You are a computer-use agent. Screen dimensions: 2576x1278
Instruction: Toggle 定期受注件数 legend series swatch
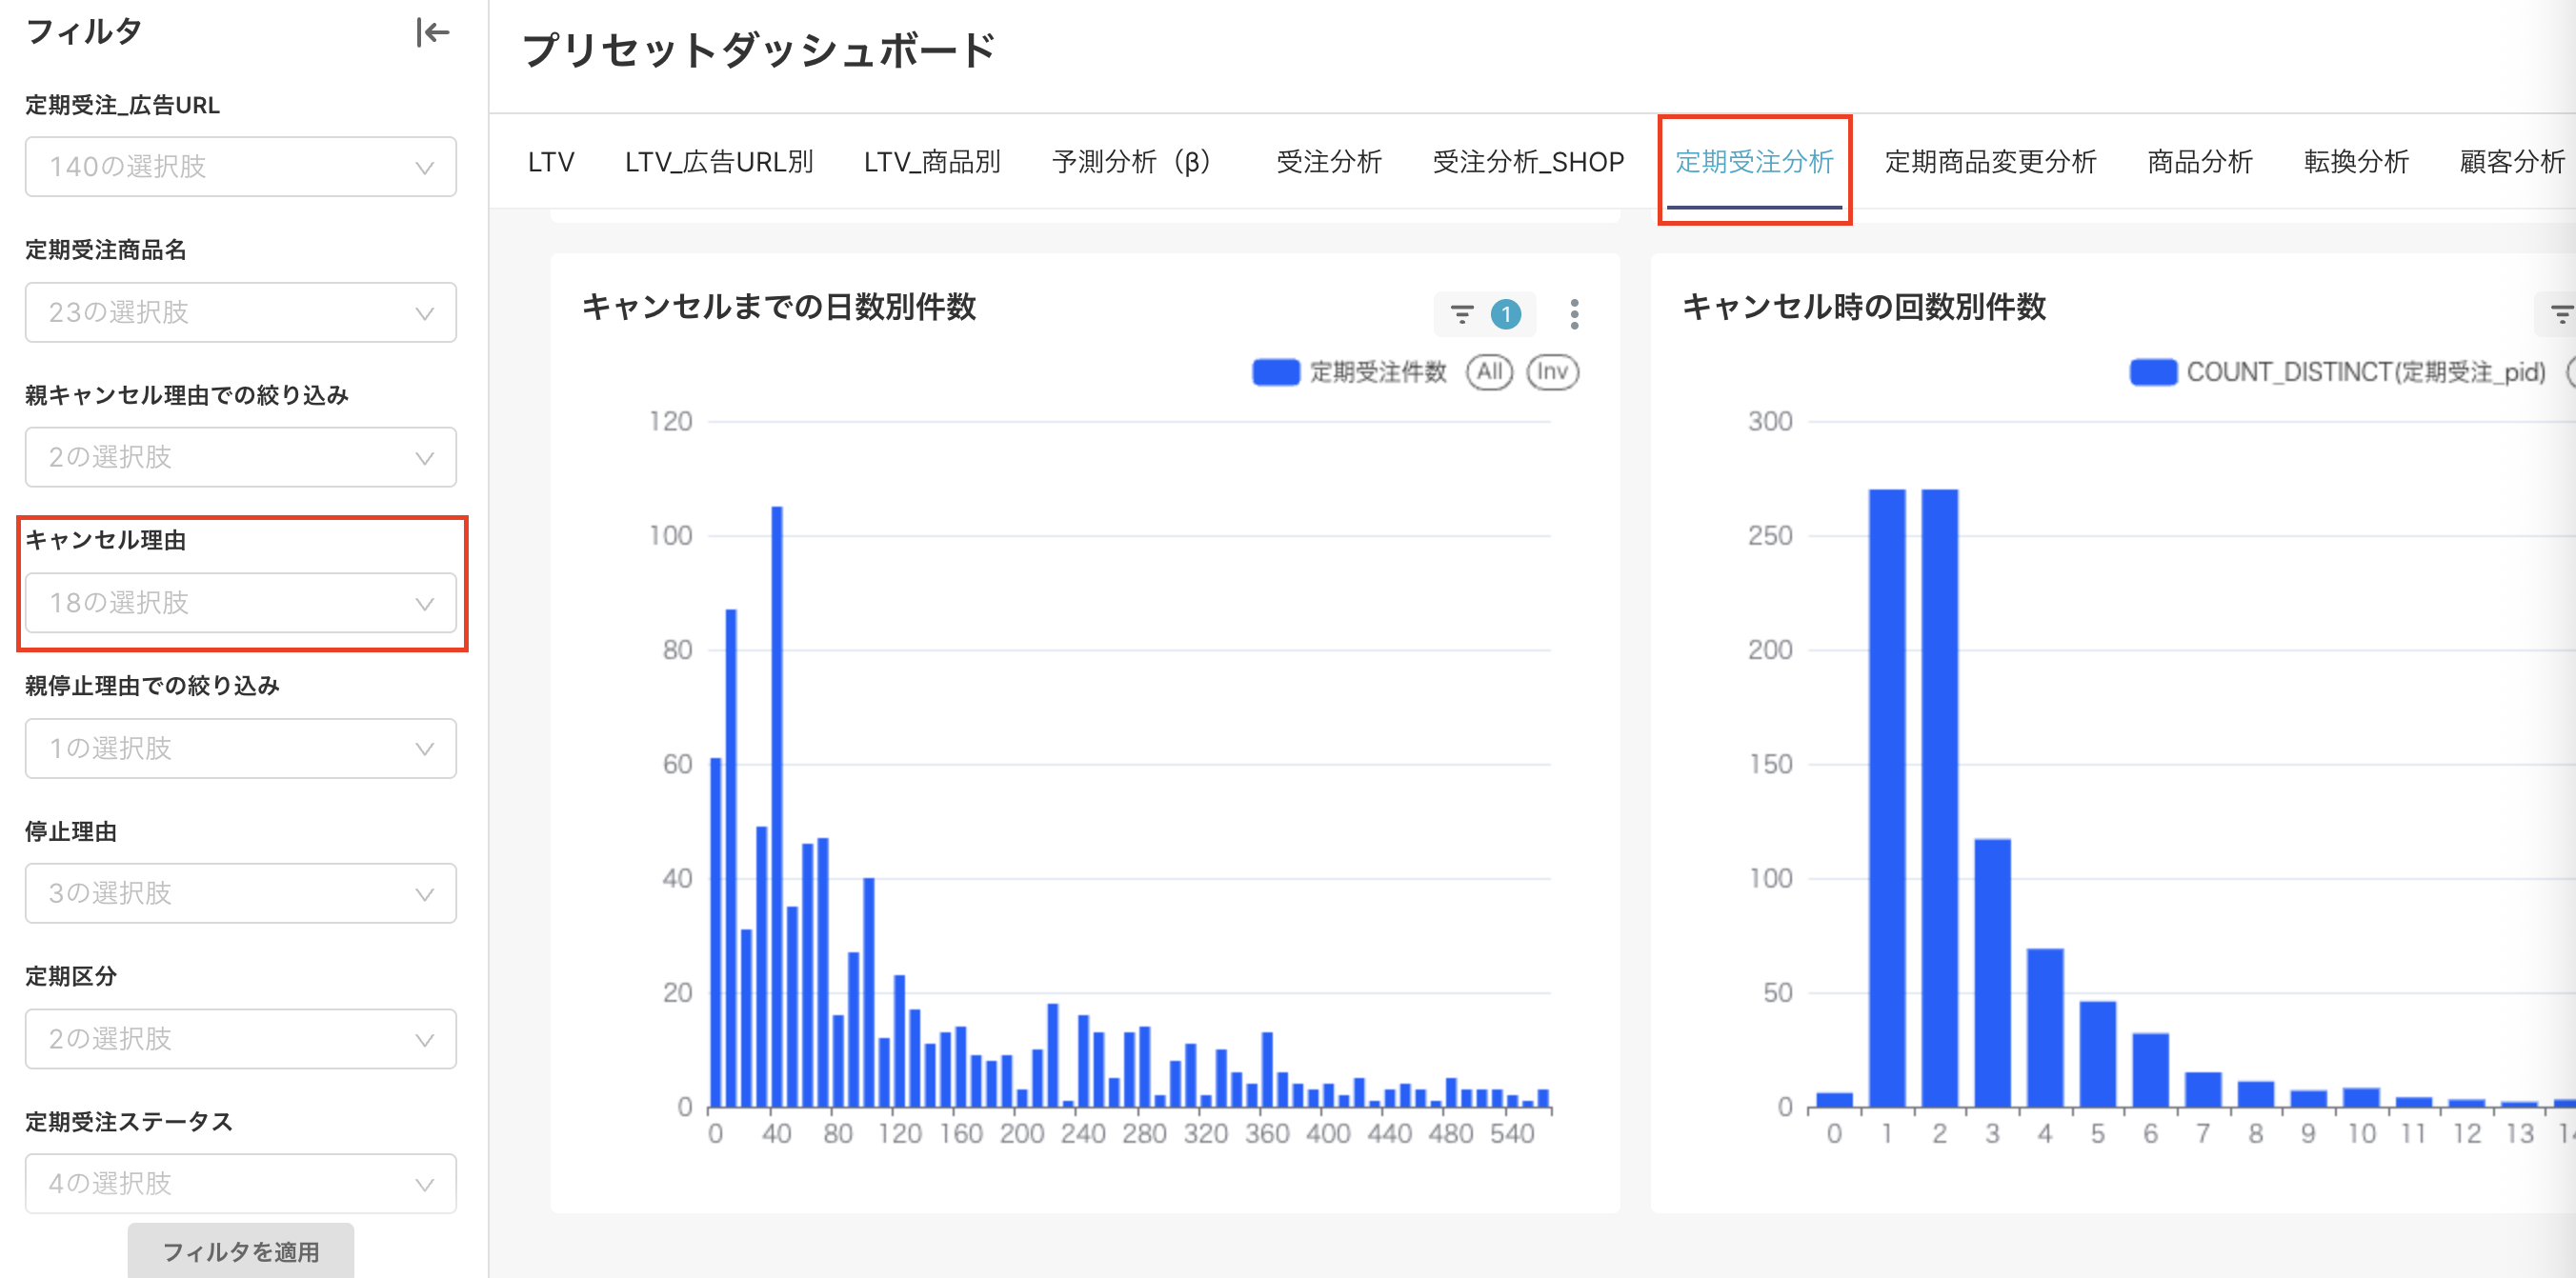point(1275,372)
